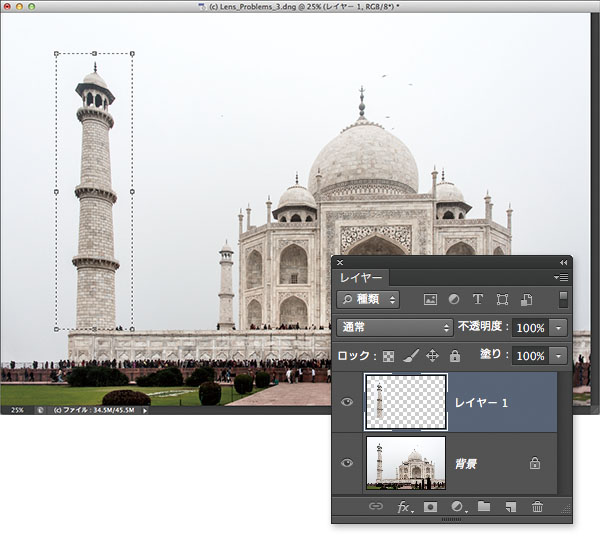Click the shape layer filter icon
Image resolution: width=600 pixels, height=538 pixels.
(502, 299)
